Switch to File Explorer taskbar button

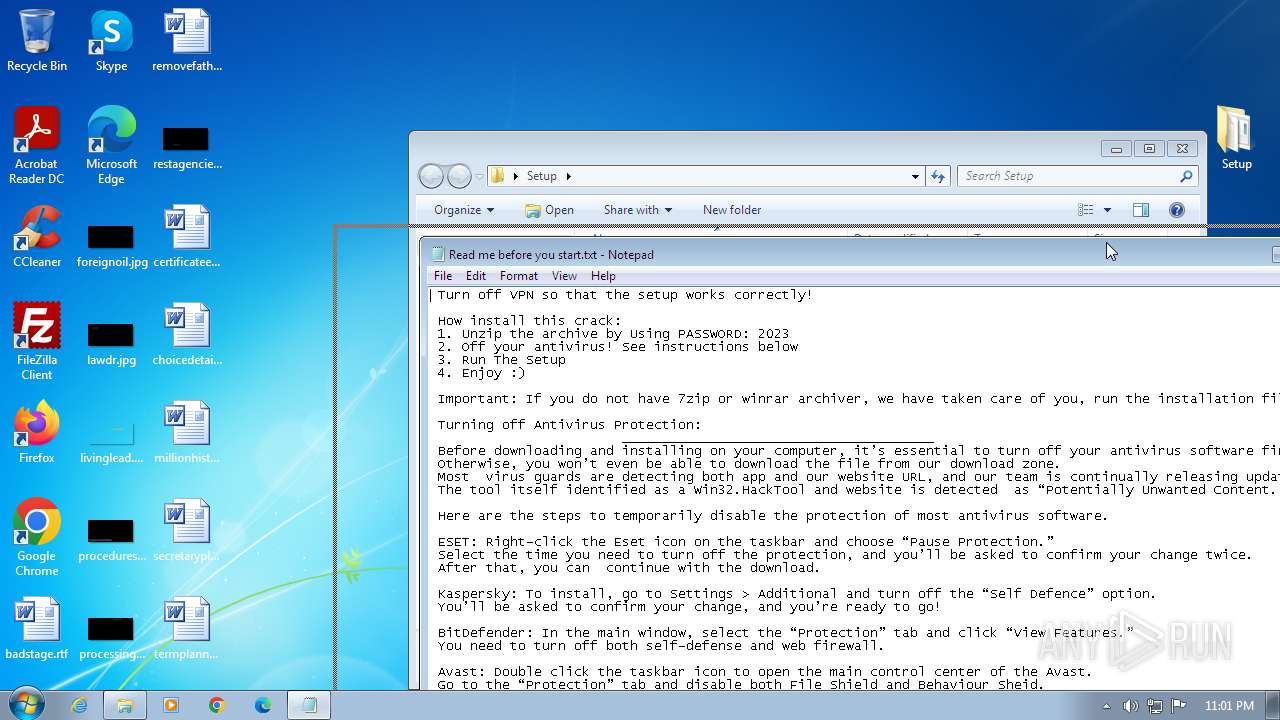point(125,705)
